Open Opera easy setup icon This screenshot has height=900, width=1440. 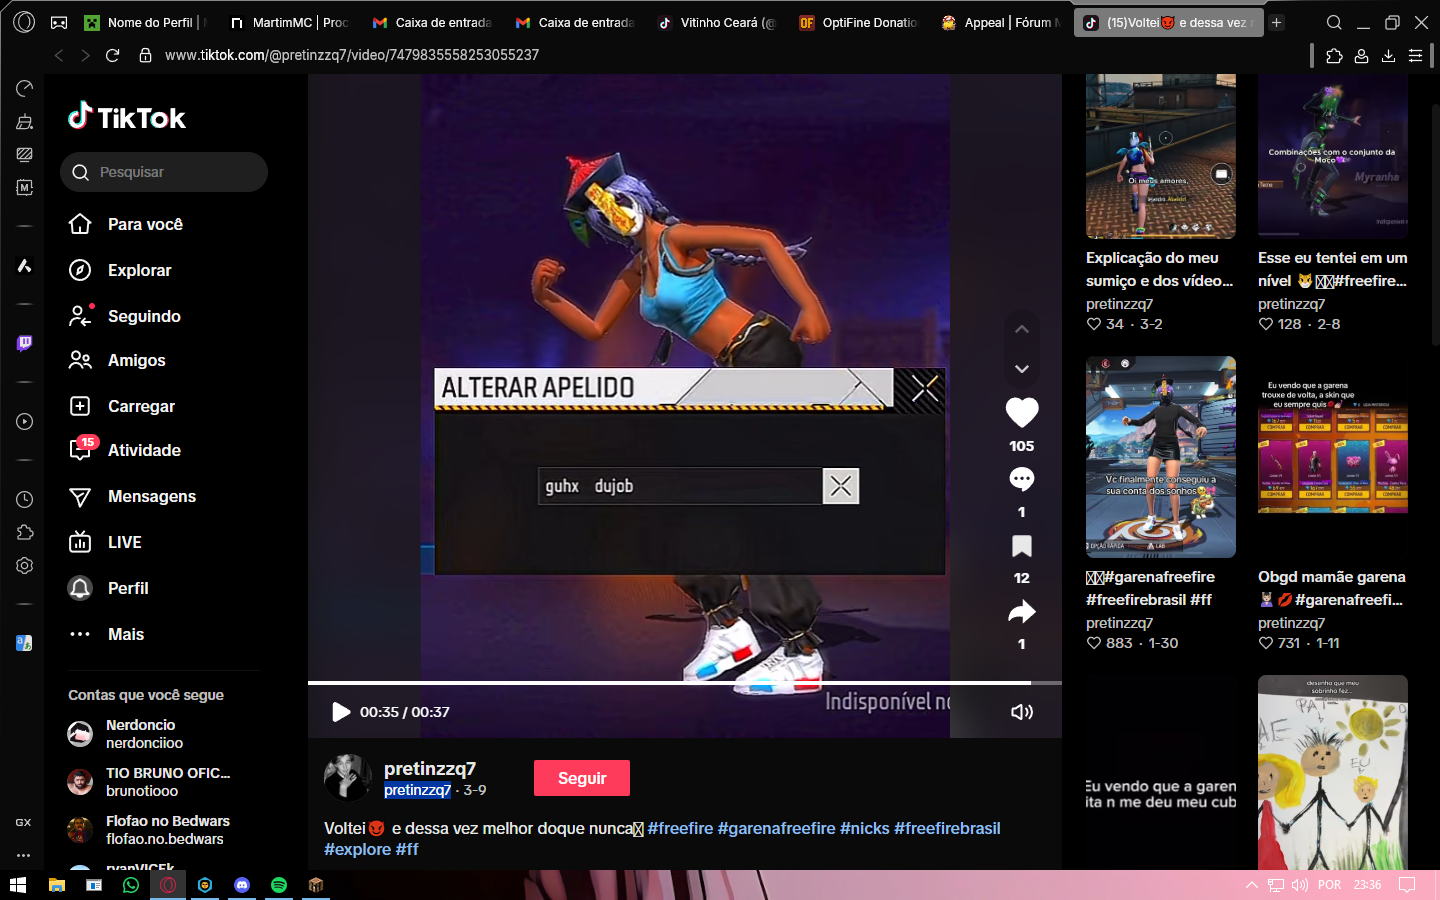(x=1415, y=56)
